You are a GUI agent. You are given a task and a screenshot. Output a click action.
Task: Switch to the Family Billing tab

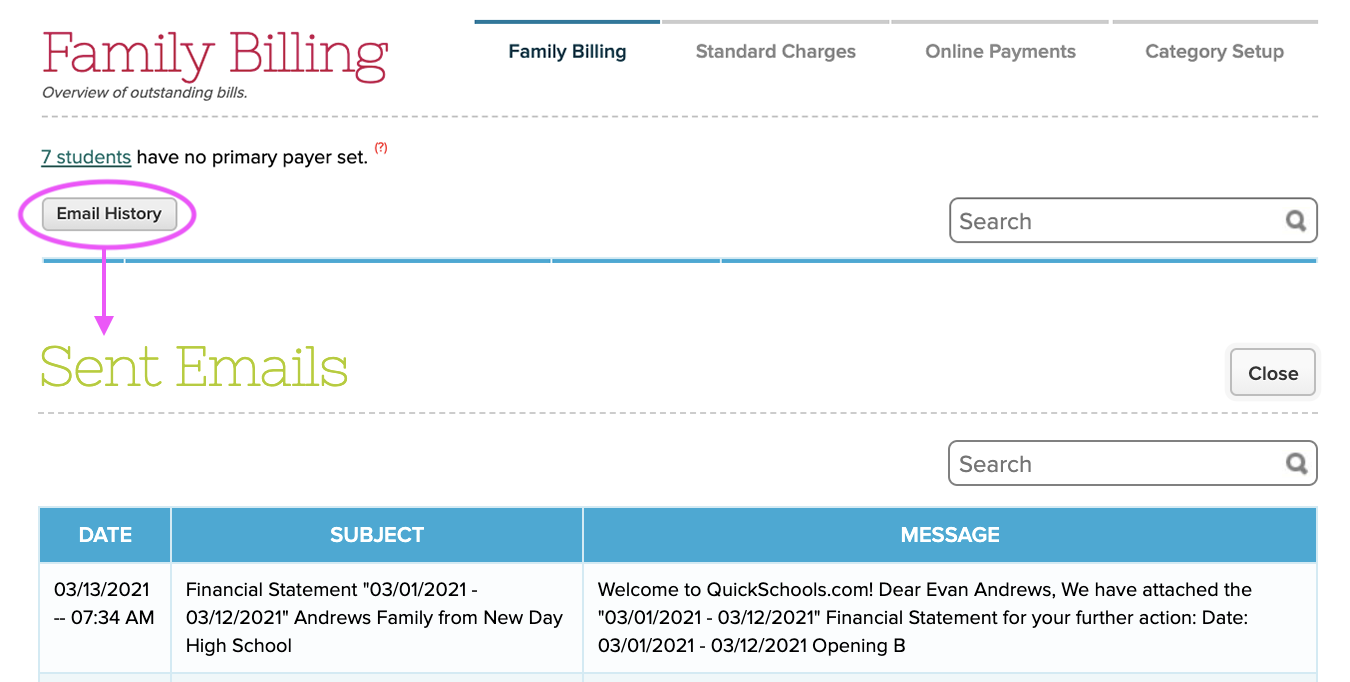pyautogui.click(x=567, y=51)
